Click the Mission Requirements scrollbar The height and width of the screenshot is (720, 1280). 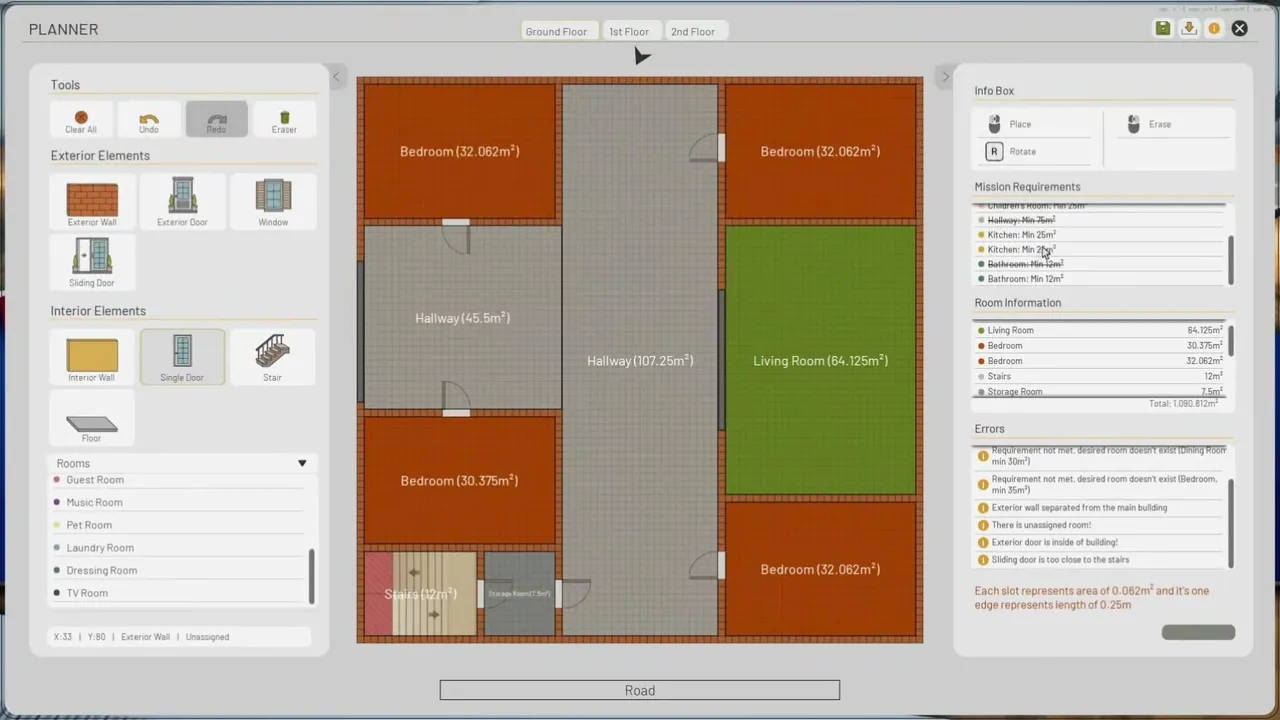coord(1230,260)
